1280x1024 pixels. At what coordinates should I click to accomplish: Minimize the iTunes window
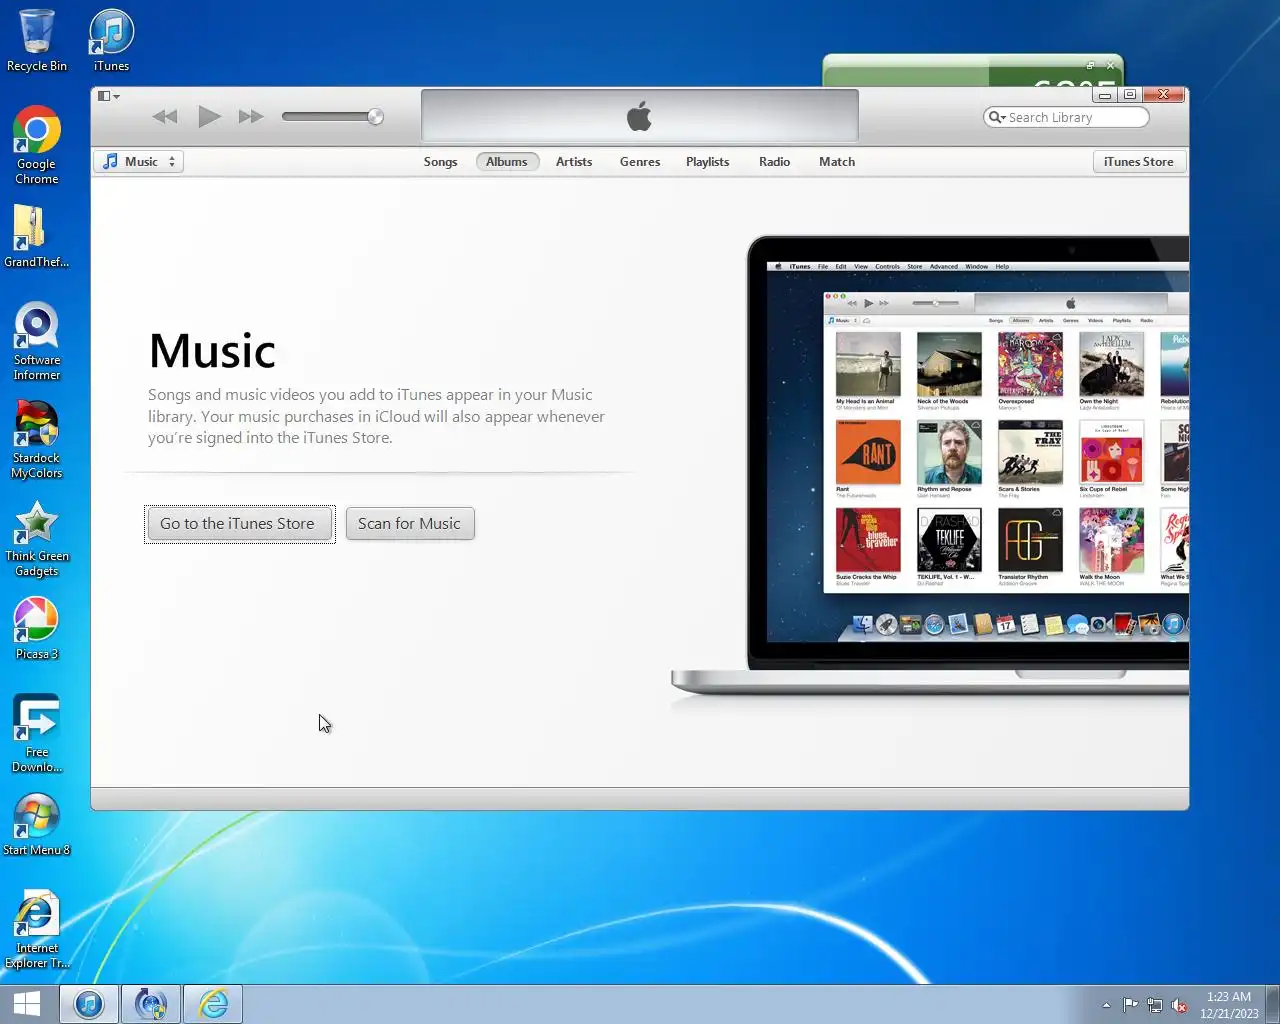1105,95
